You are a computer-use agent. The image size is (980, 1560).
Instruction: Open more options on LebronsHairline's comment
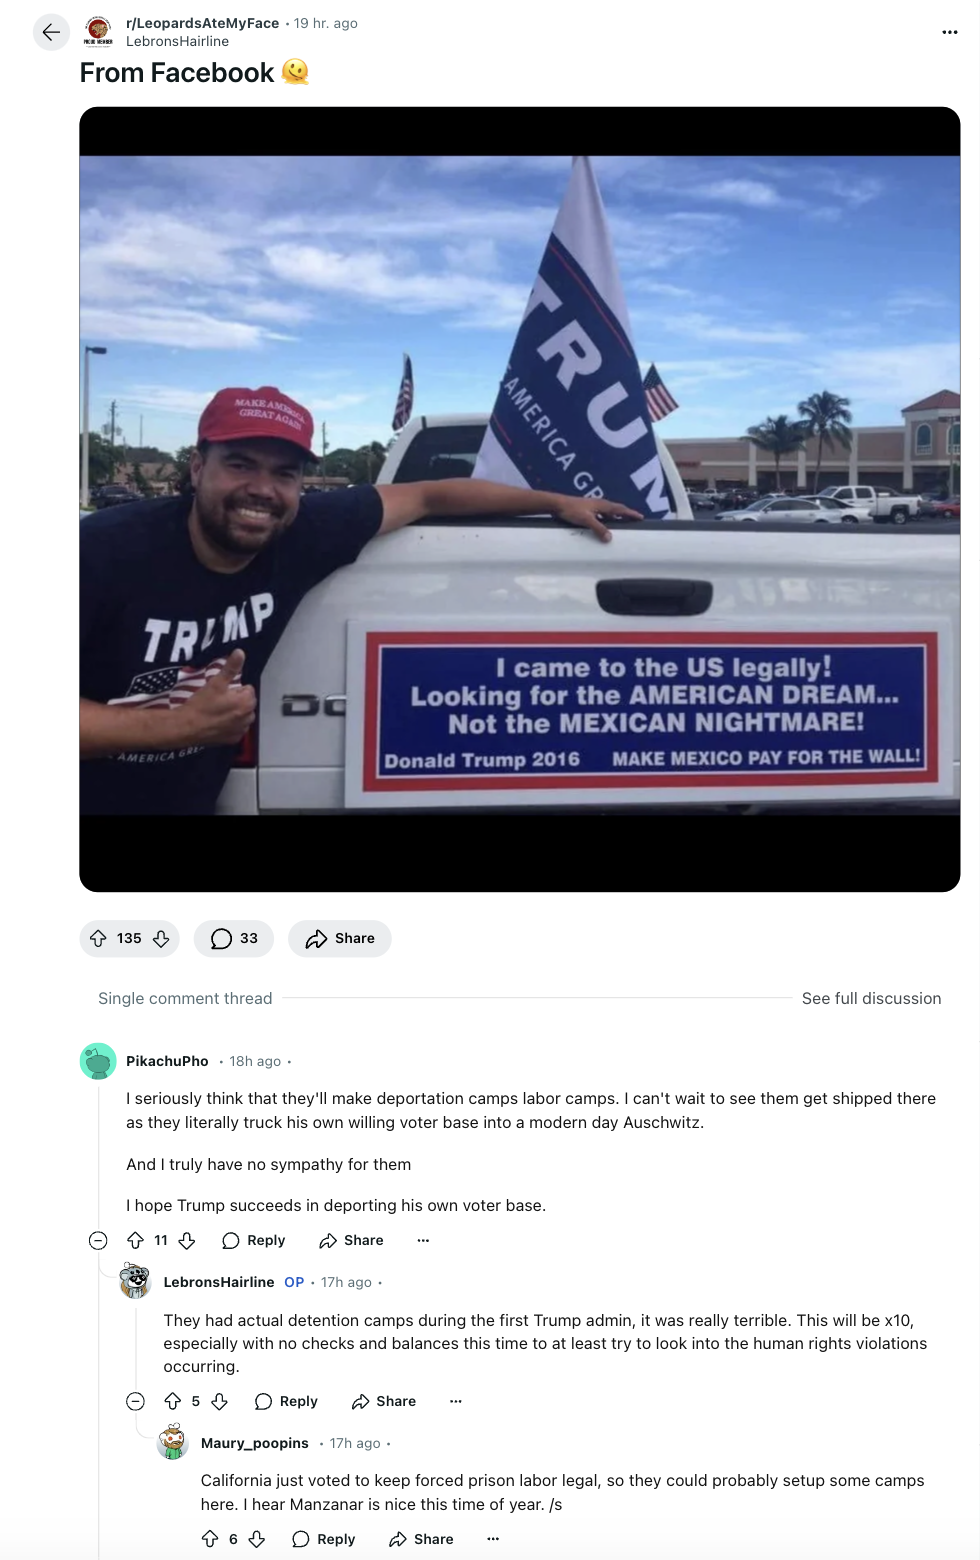coord(456,1401)
